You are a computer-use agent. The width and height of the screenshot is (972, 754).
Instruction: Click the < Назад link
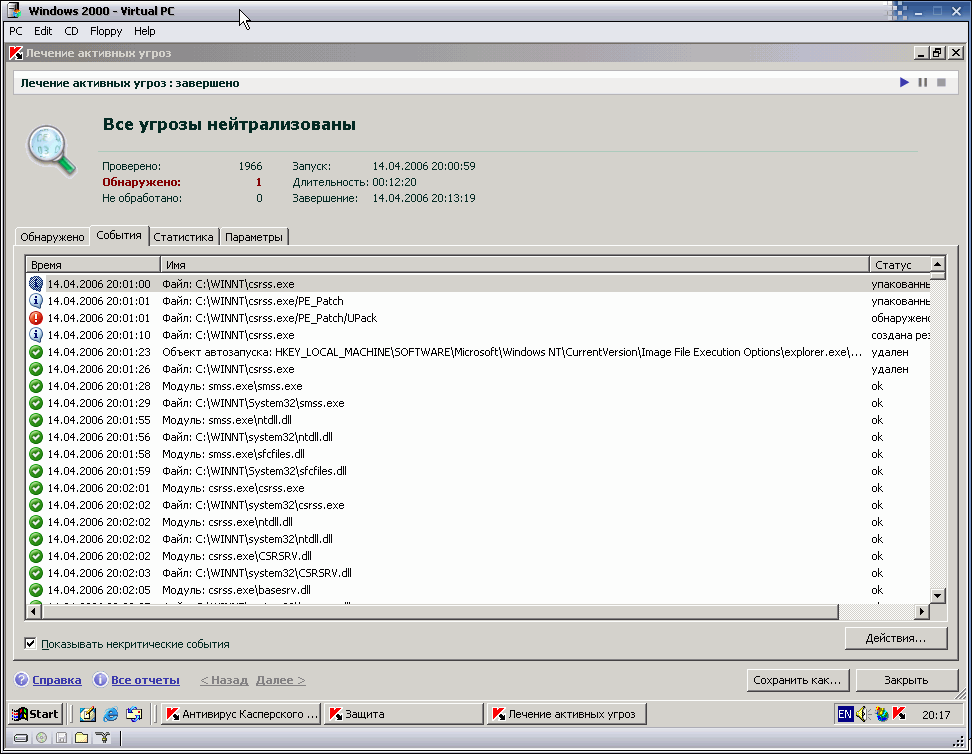tap(224, 680)
